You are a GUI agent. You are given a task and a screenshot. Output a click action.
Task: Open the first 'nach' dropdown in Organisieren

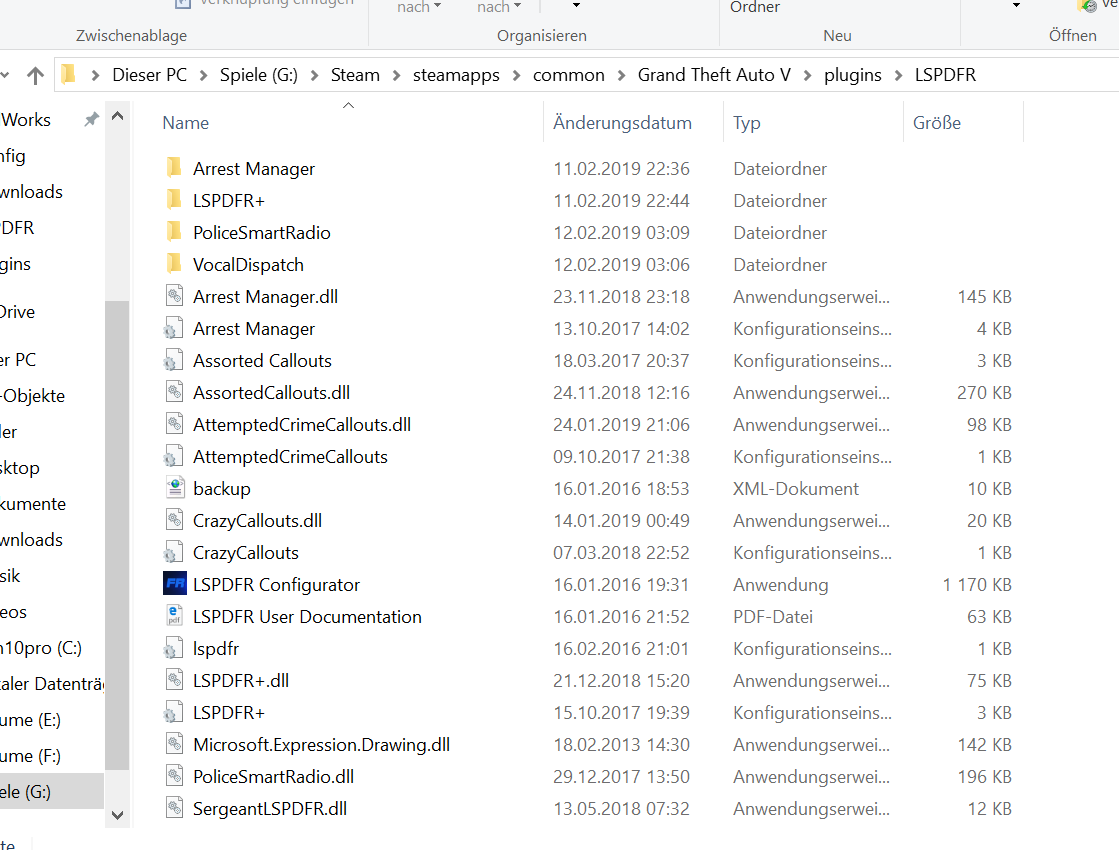click(419, 7)
